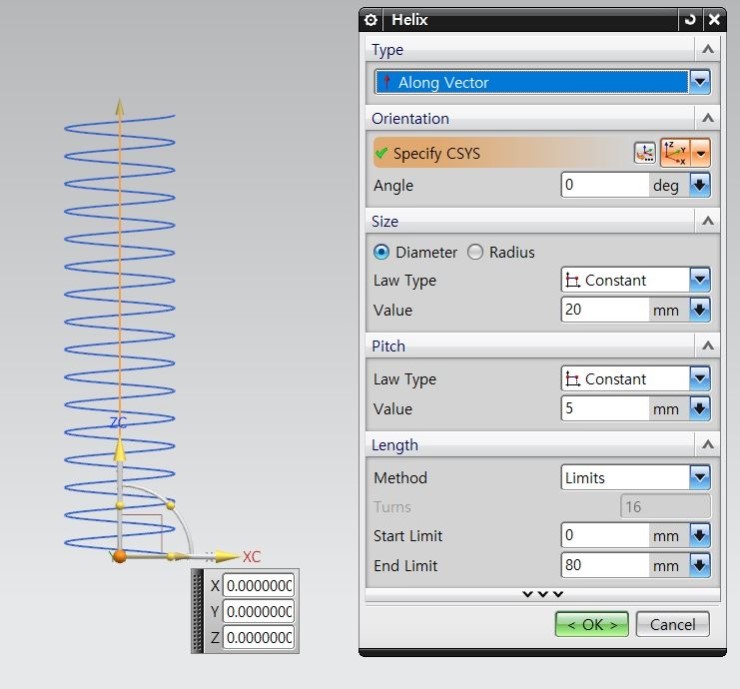
Task: Click the CSYS type icon in Orientation
Action: click(677, 153)
